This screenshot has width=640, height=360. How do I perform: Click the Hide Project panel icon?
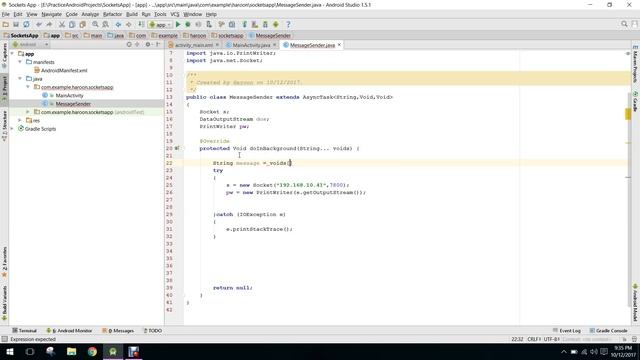(158, 44)
